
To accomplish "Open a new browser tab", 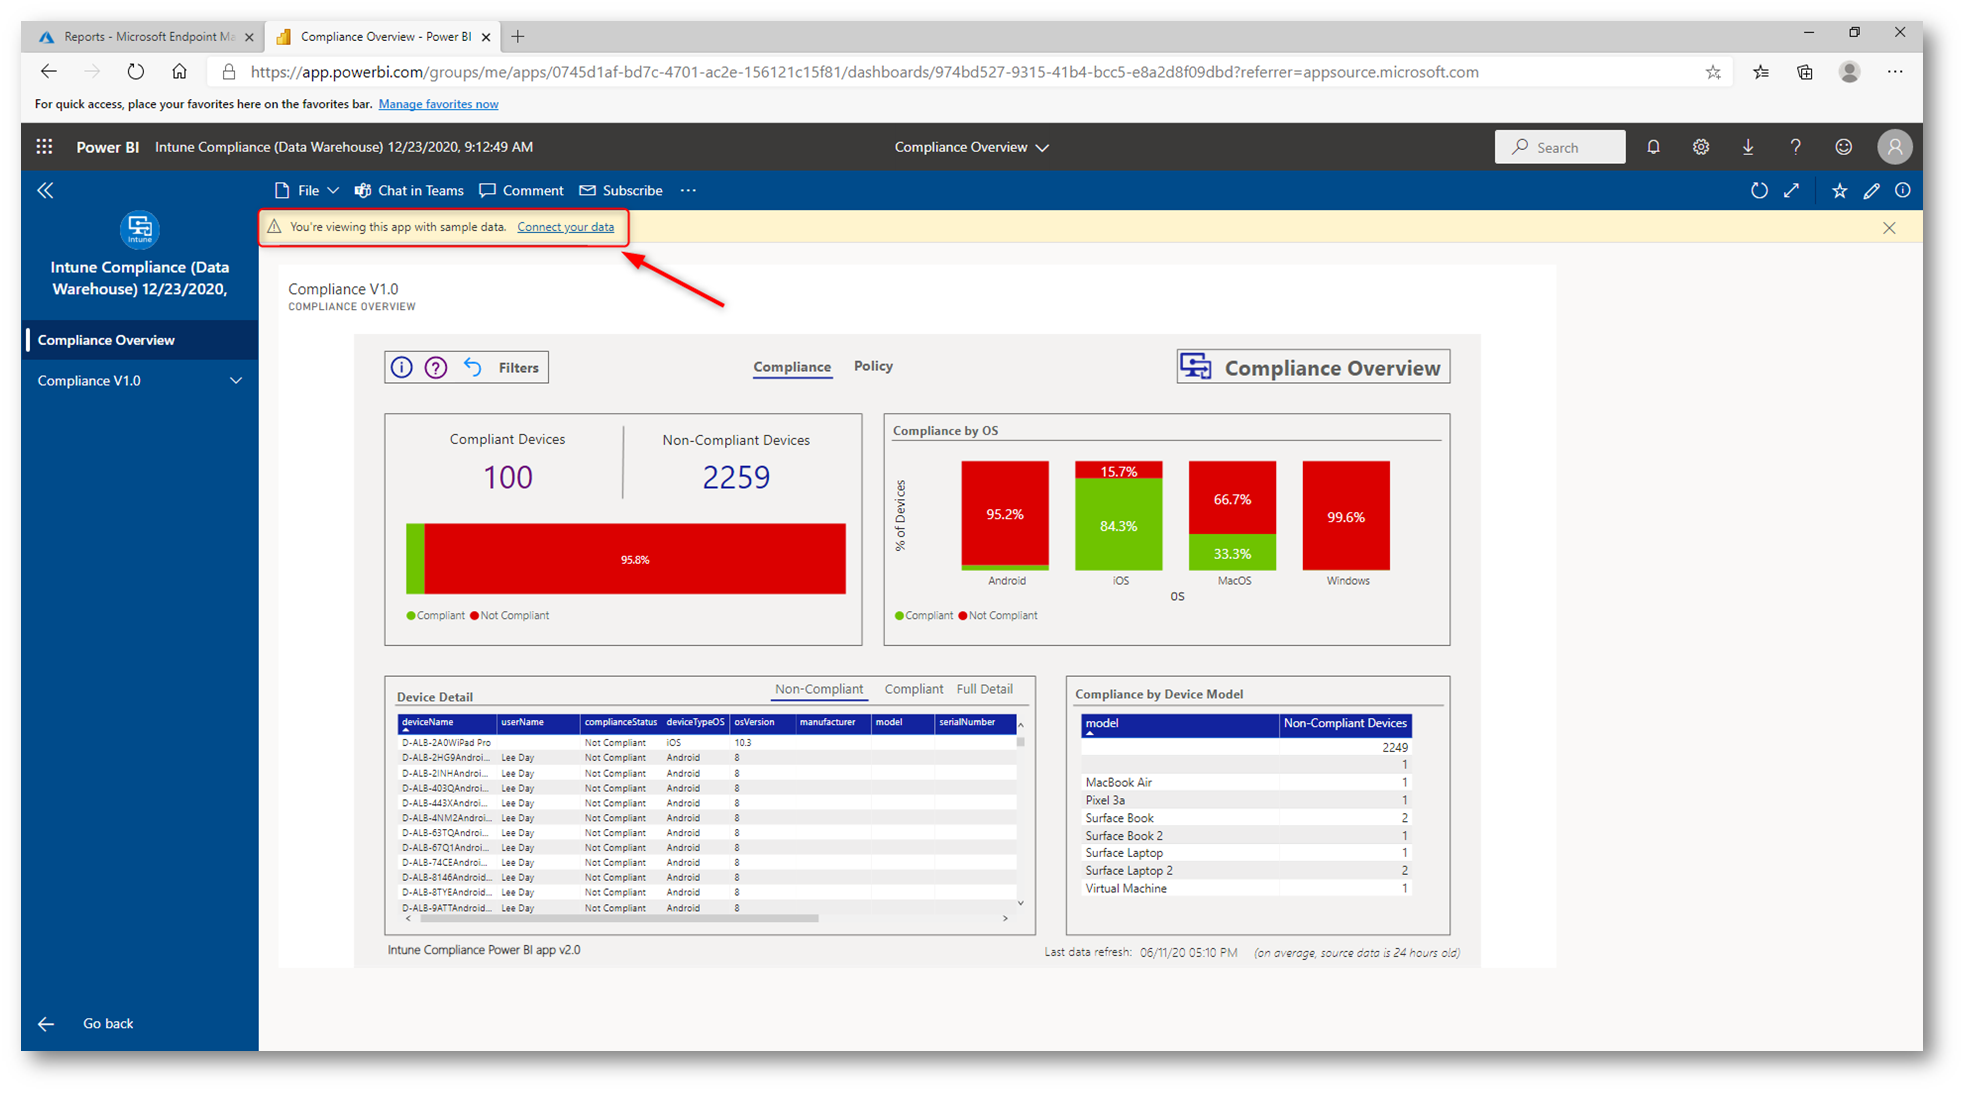I will point(517,36).
